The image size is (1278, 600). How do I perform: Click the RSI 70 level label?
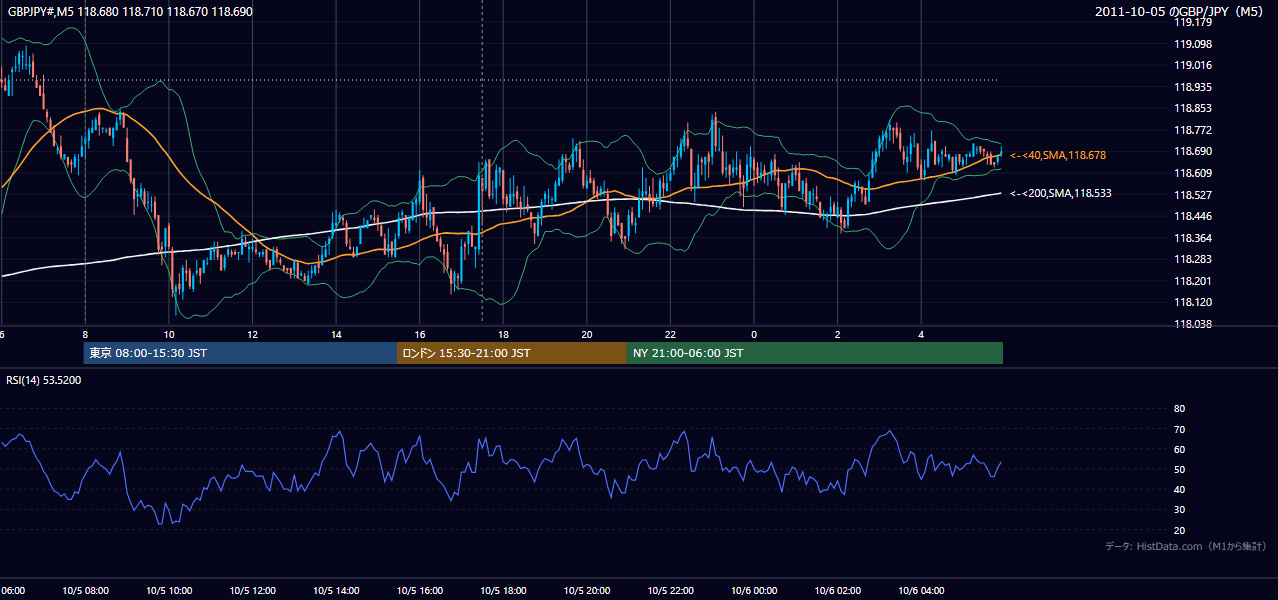[1179, 429]
